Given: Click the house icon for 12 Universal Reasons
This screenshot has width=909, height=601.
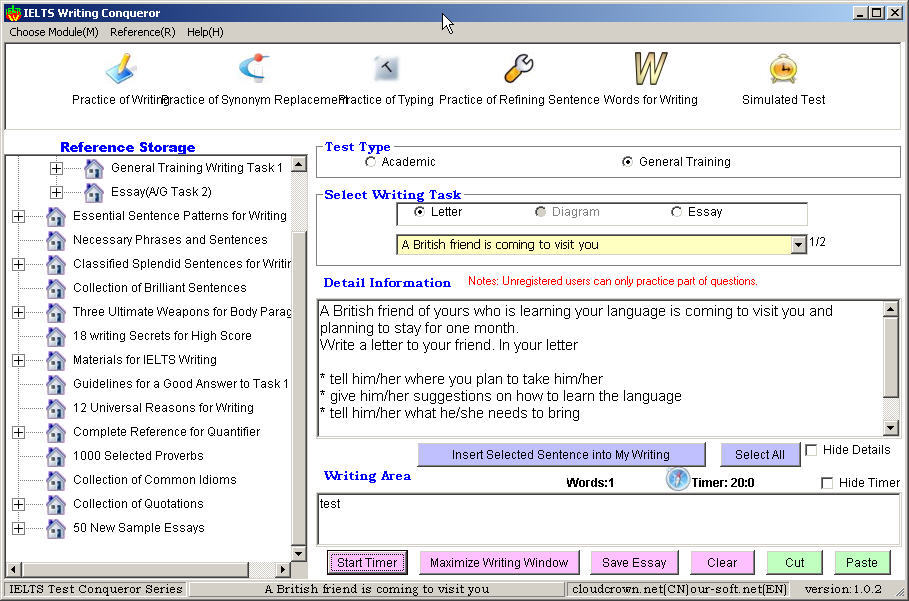Looking at the screenshot, I should [56, 408].
